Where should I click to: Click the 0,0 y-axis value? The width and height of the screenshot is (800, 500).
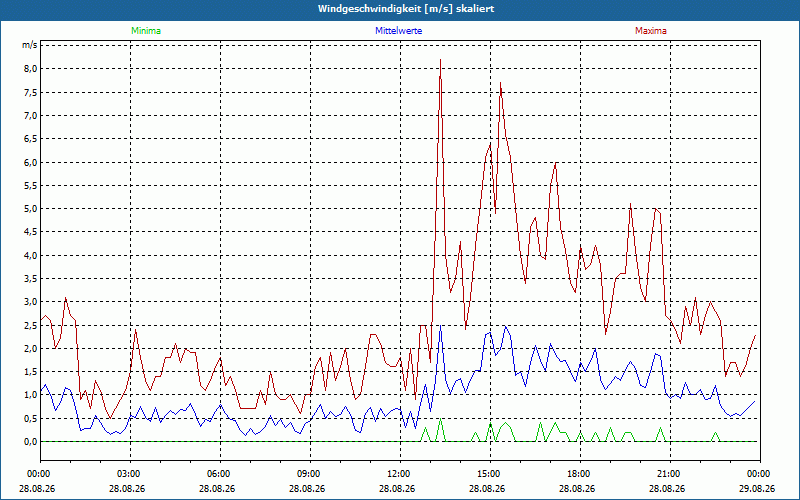31,442
